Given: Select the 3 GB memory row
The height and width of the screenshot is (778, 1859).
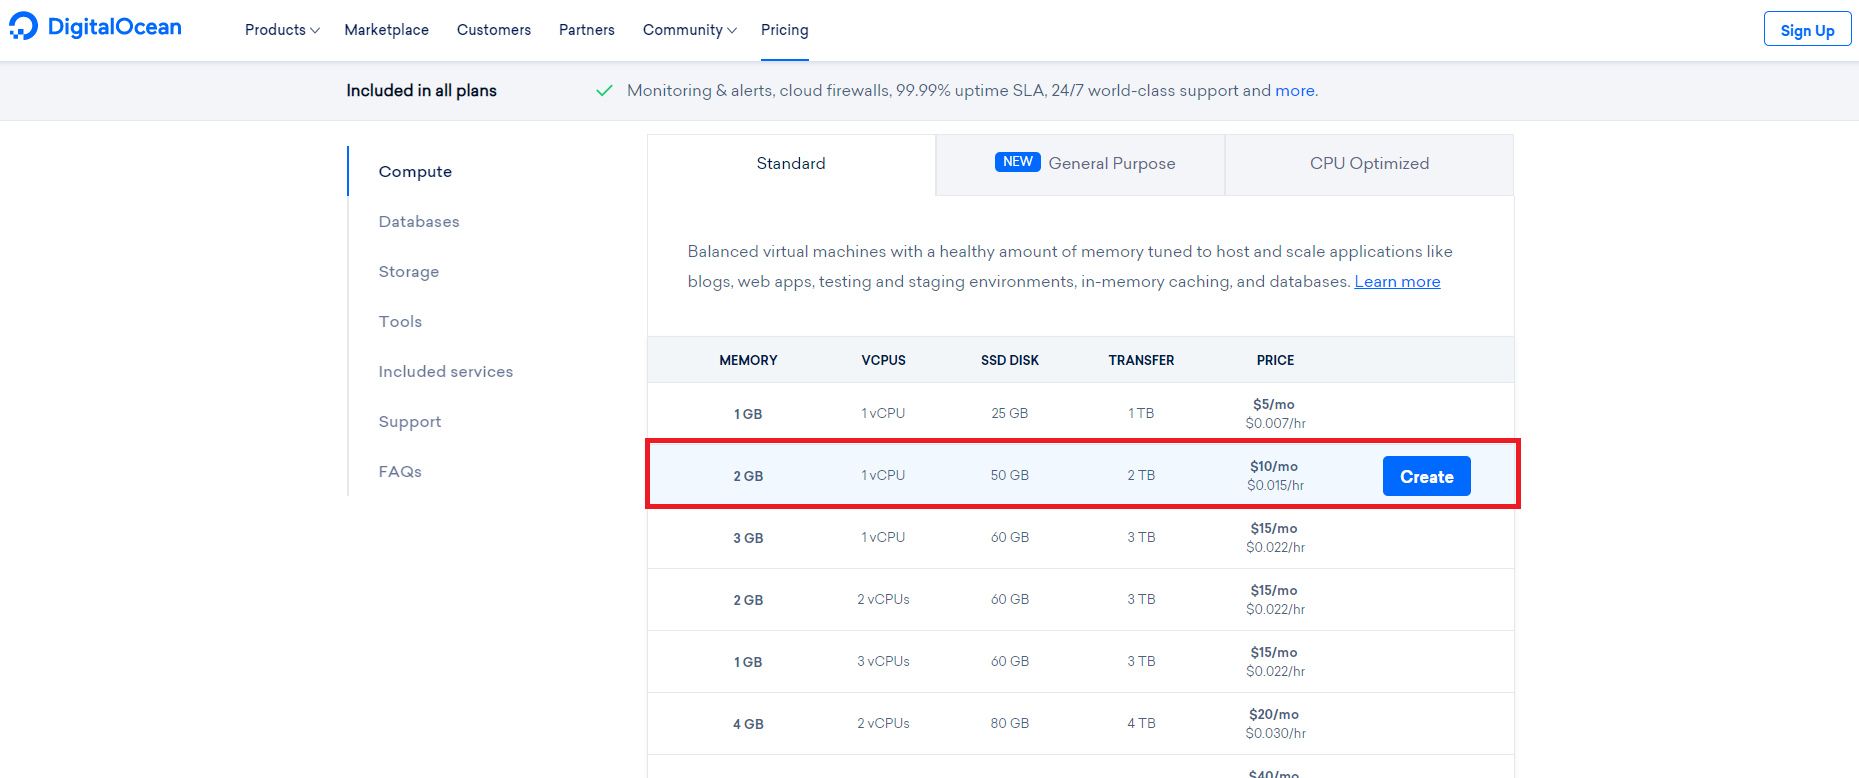Looking at the screenshot, I should [1081, 538].
